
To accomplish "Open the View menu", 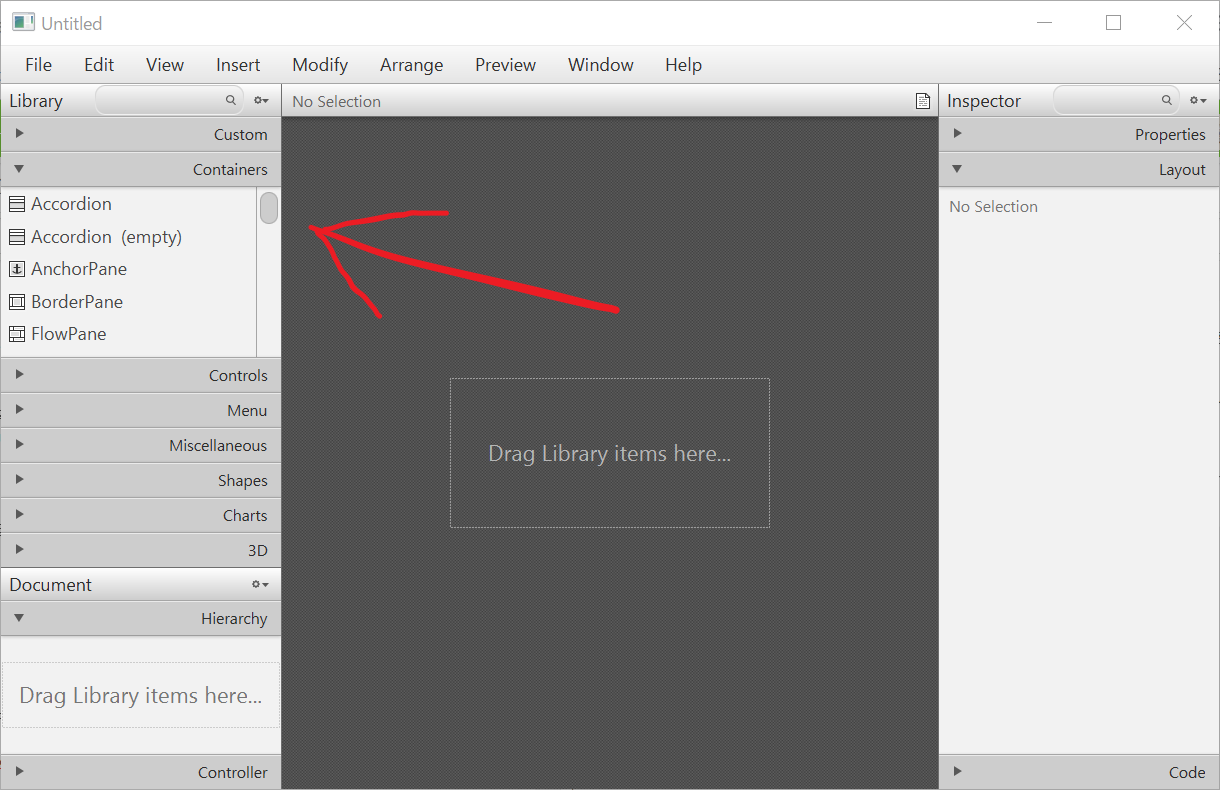I will click(x=165, y=65).
